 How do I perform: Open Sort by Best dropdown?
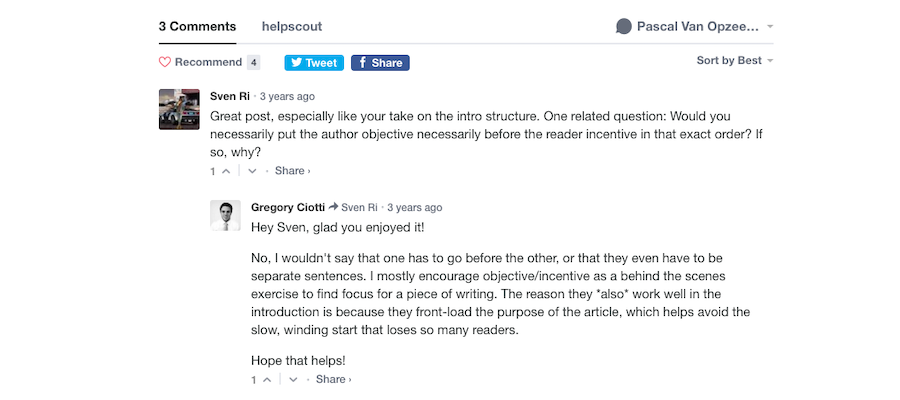click(735, 61)
